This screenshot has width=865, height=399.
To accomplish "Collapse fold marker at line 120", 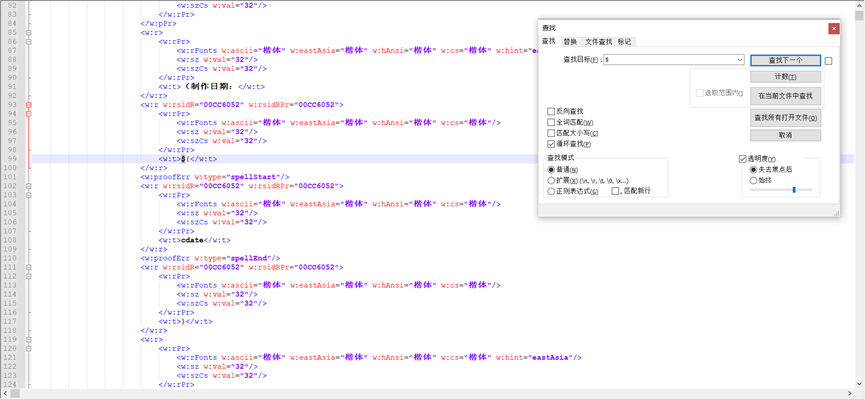I will [29, 348].
